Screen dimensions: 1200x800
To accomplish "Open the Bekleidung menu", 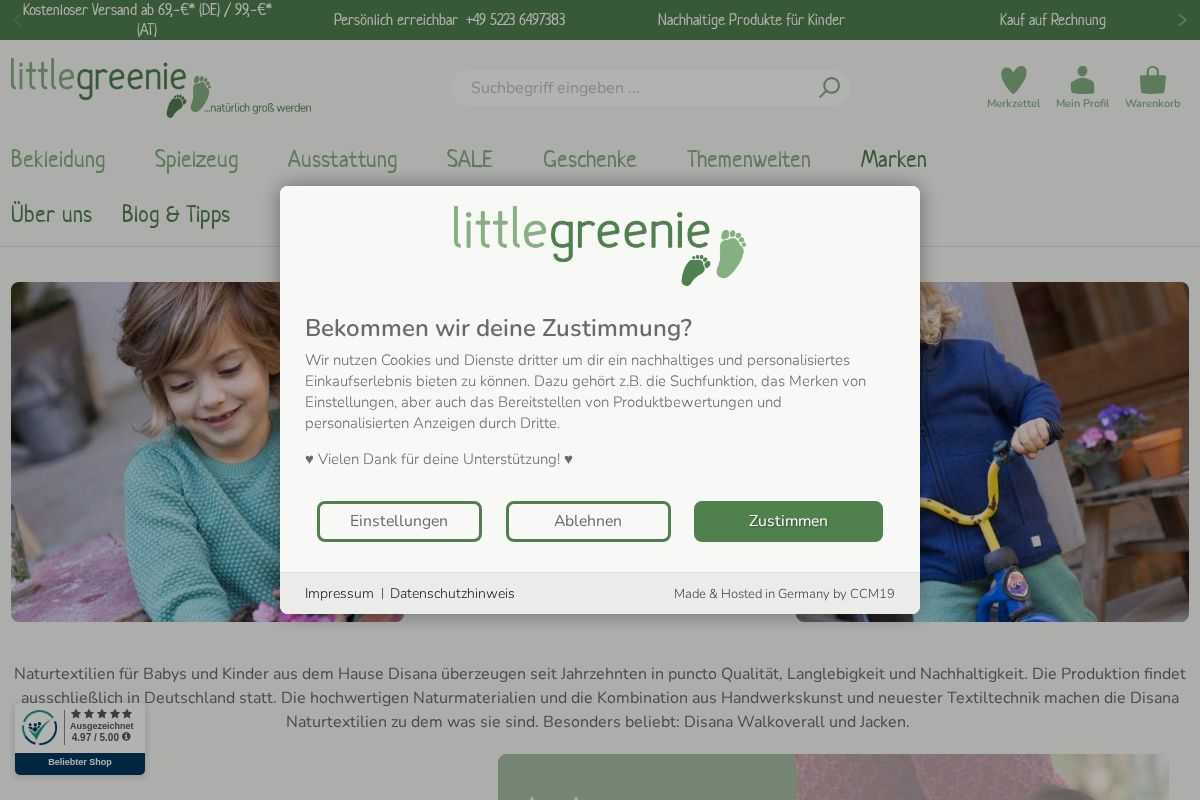I will (x=58, y=159).
